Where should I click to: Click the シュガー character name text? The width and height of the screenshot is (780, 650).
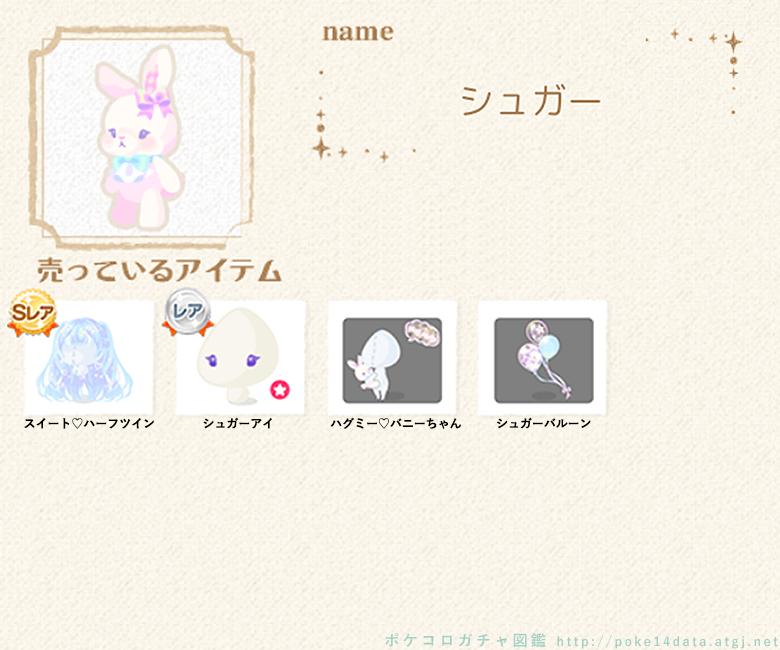pos(531,101)
